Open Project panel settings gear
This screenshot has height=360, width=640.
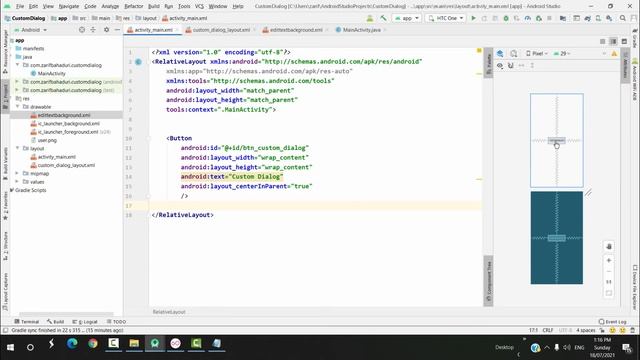[x=107, y=30]
